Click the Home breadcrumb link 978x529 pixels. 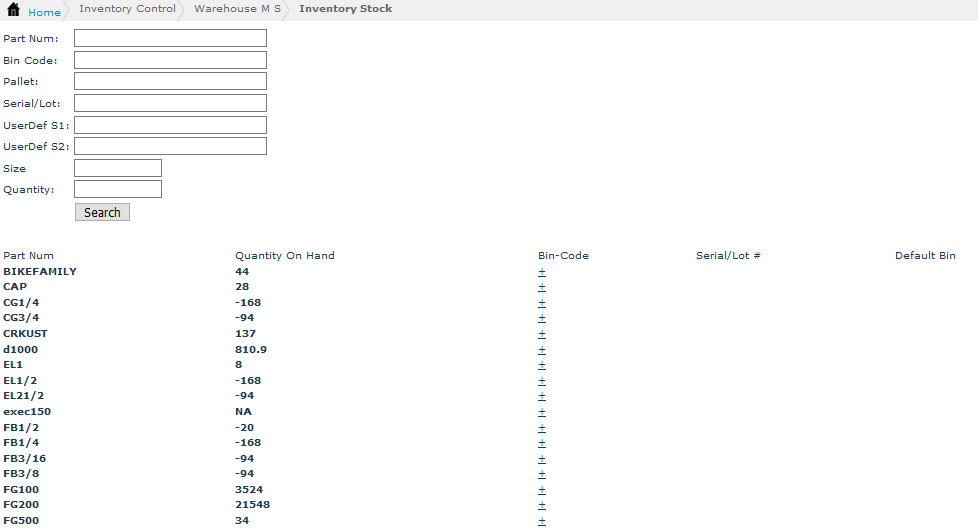(x=44, y=12)
